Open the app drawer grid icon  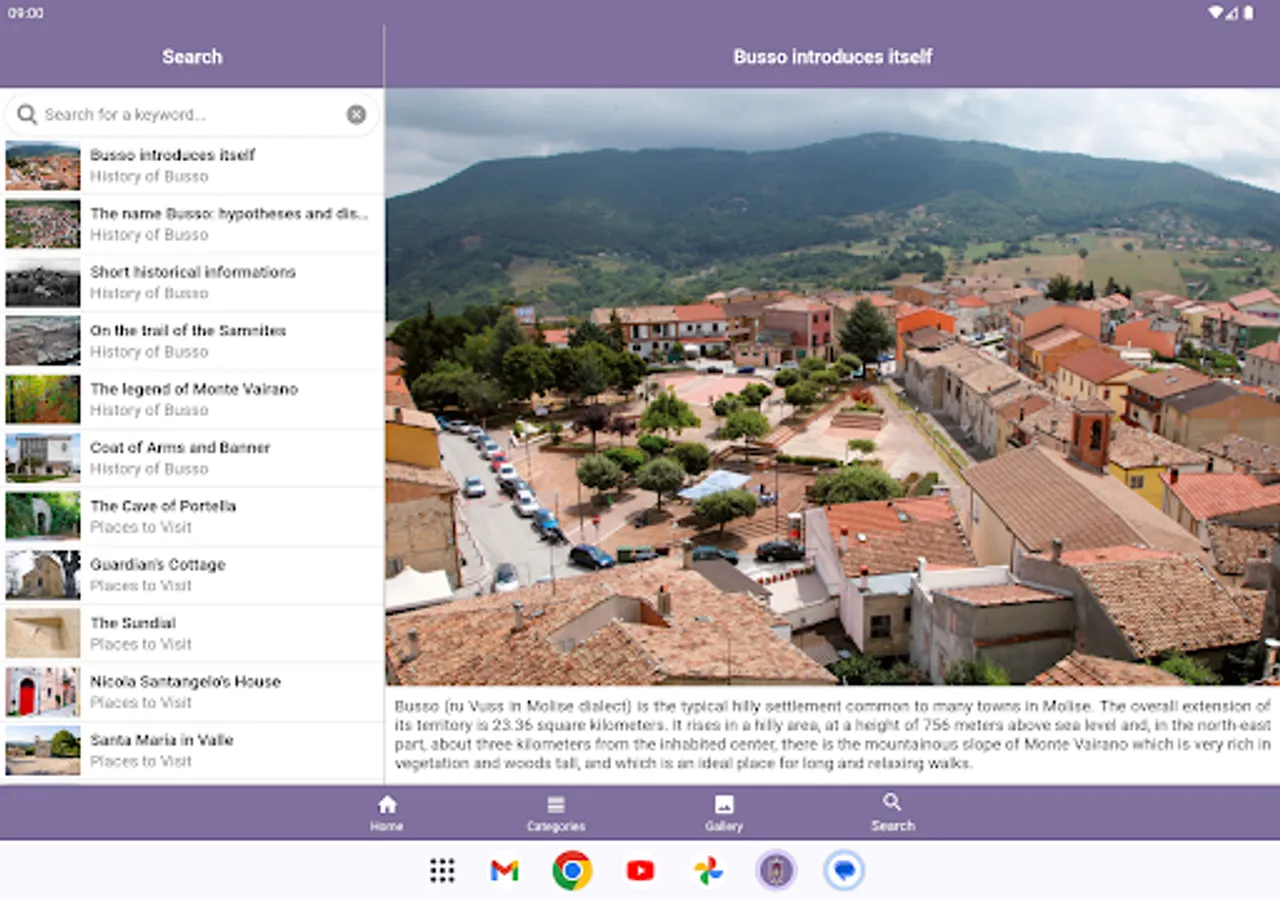pos(442,871)
